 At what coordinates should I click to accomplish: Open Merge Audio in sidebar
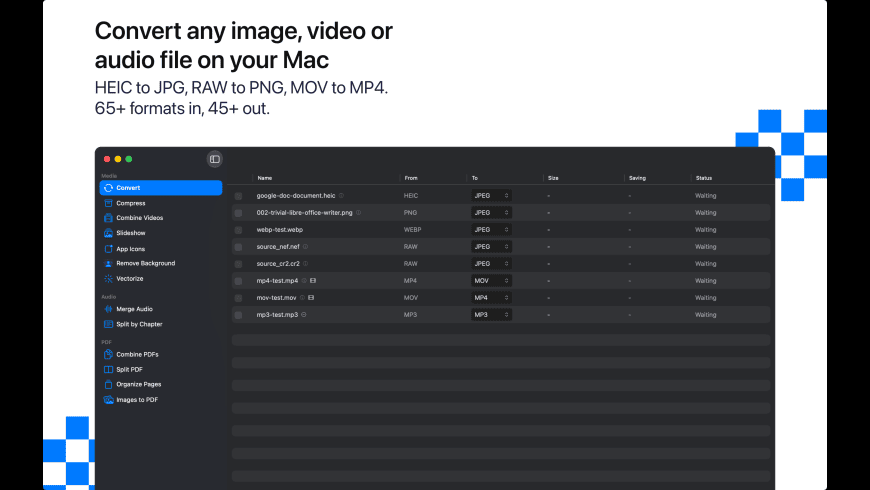[x=134, y=309]
